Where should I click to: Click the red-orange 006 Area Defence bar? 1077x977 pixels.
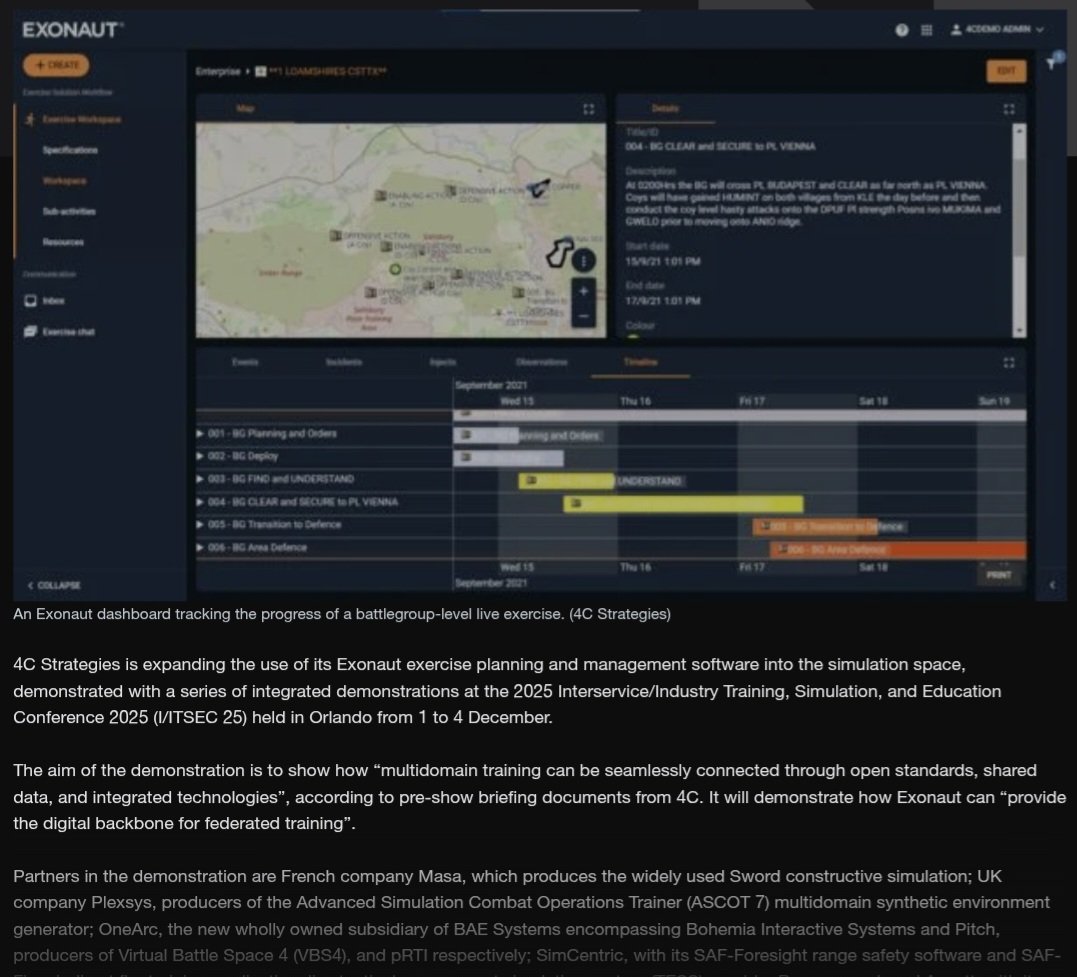898,550
